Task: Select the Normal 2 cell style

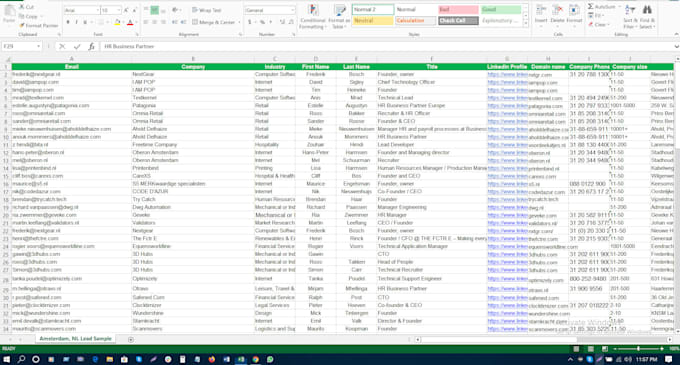Action: click(x=373, y=10)
